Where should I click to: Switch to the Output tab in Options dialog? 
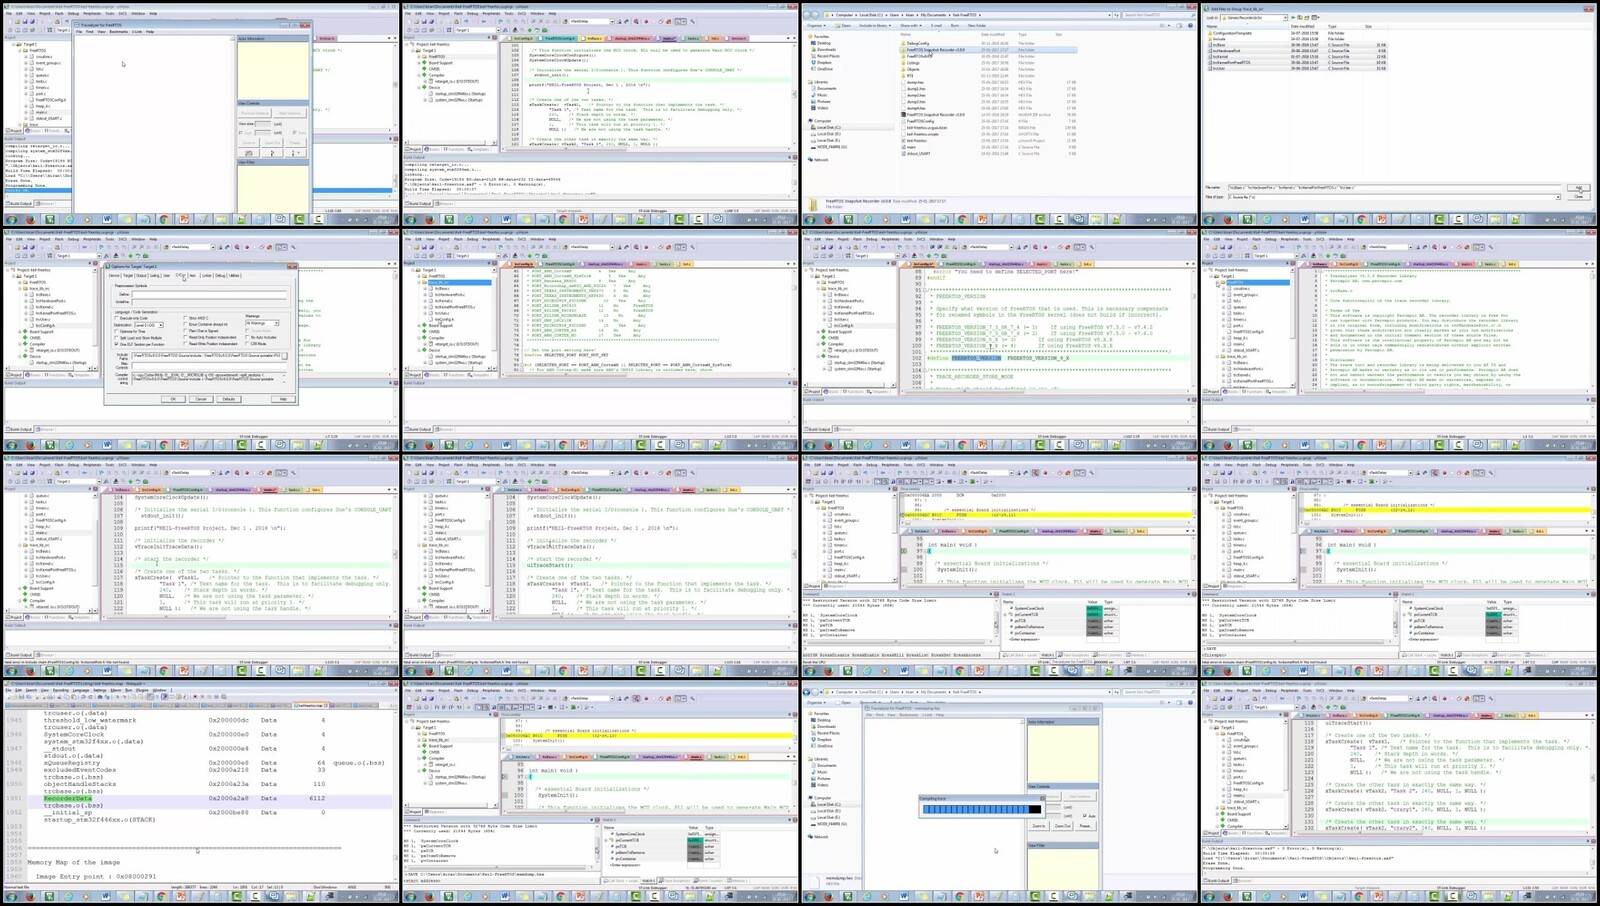141,275
